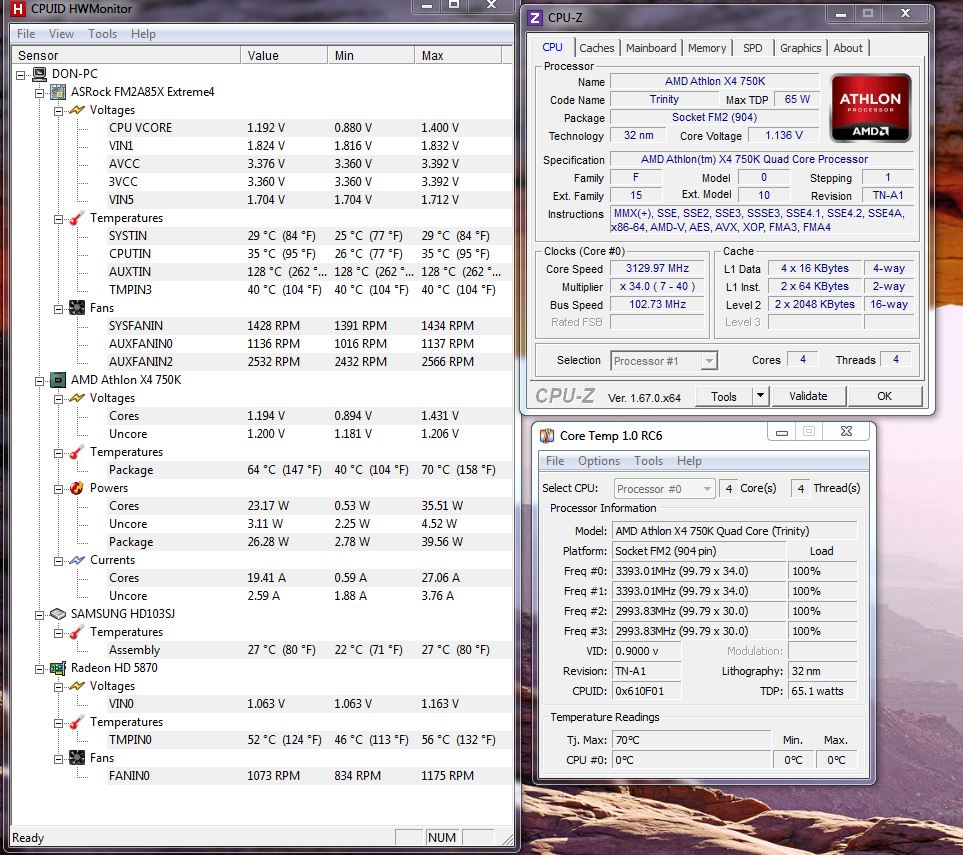Image resolution: width=963 pixels, height=855 pixels.
Task: Click the Currents icon under AMD Athlon
Action: click(77, 560)
